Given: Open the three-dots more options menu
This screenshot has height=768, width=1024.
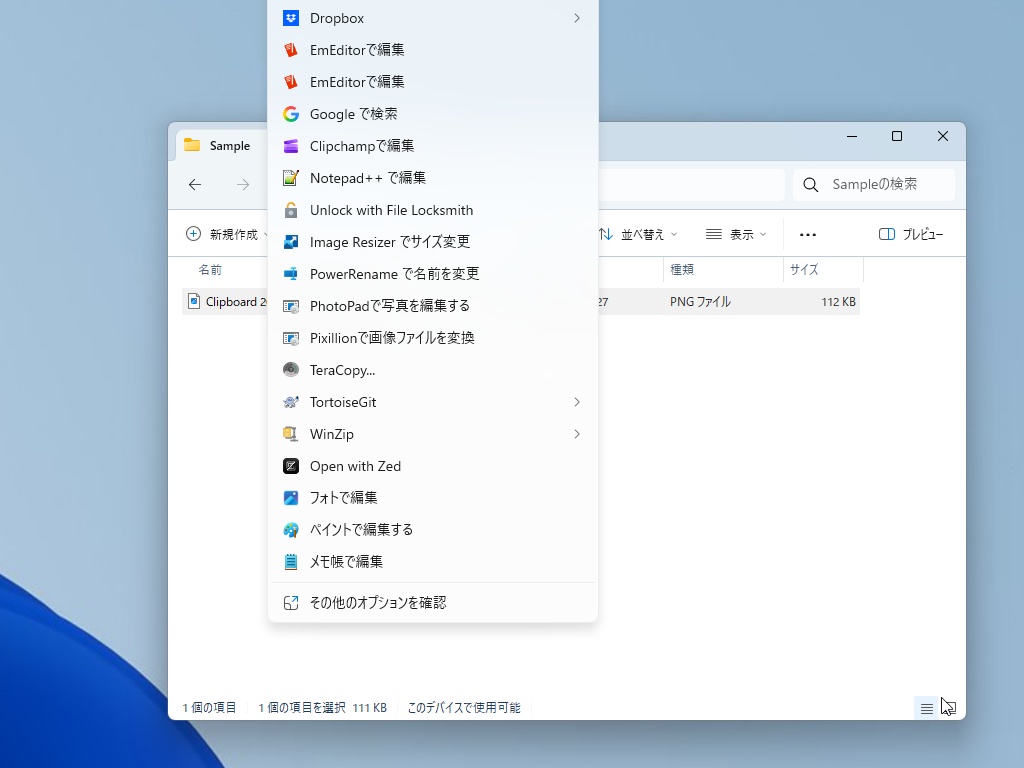Looking at the screenshot, I should click(808, 234).
